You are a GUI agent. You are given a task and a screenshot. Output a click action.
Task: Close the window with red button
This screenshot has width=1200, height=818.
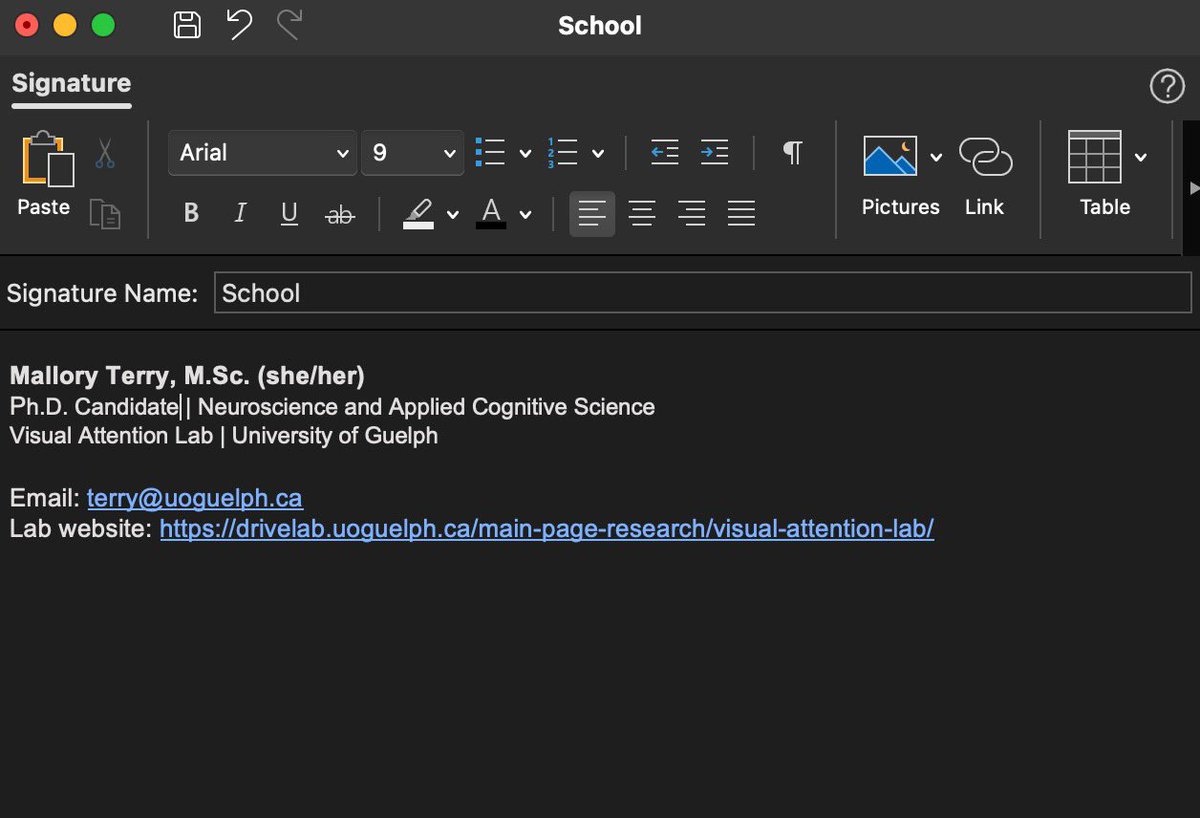click(x=27, y=26)
